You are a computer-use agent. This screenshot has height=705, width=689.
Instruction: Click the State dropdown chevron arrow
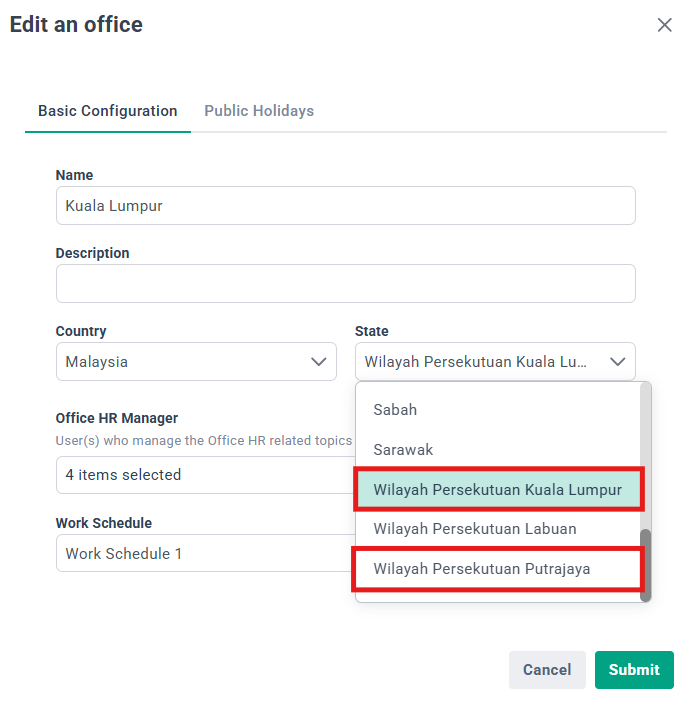pyautogui.click(x=618, y=362)
